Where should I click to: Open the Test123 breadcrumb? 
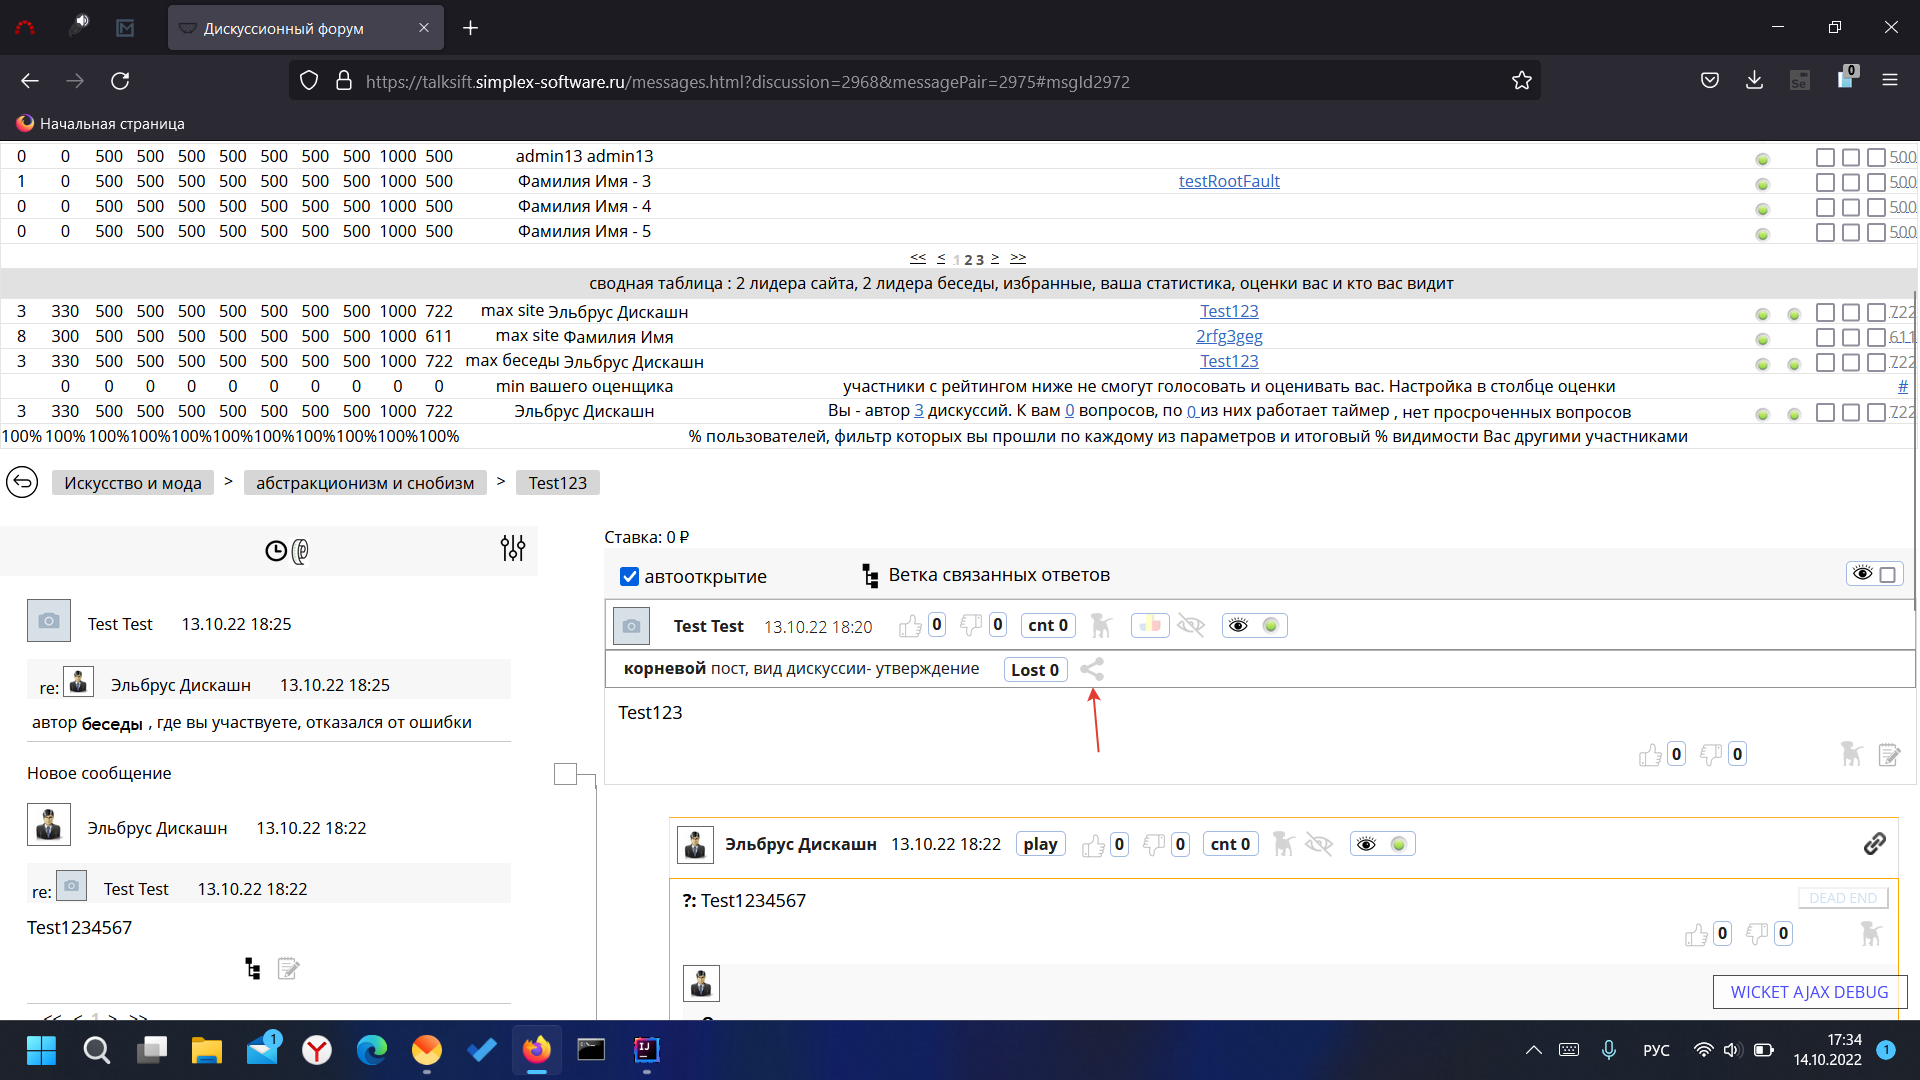pos(558,483)
